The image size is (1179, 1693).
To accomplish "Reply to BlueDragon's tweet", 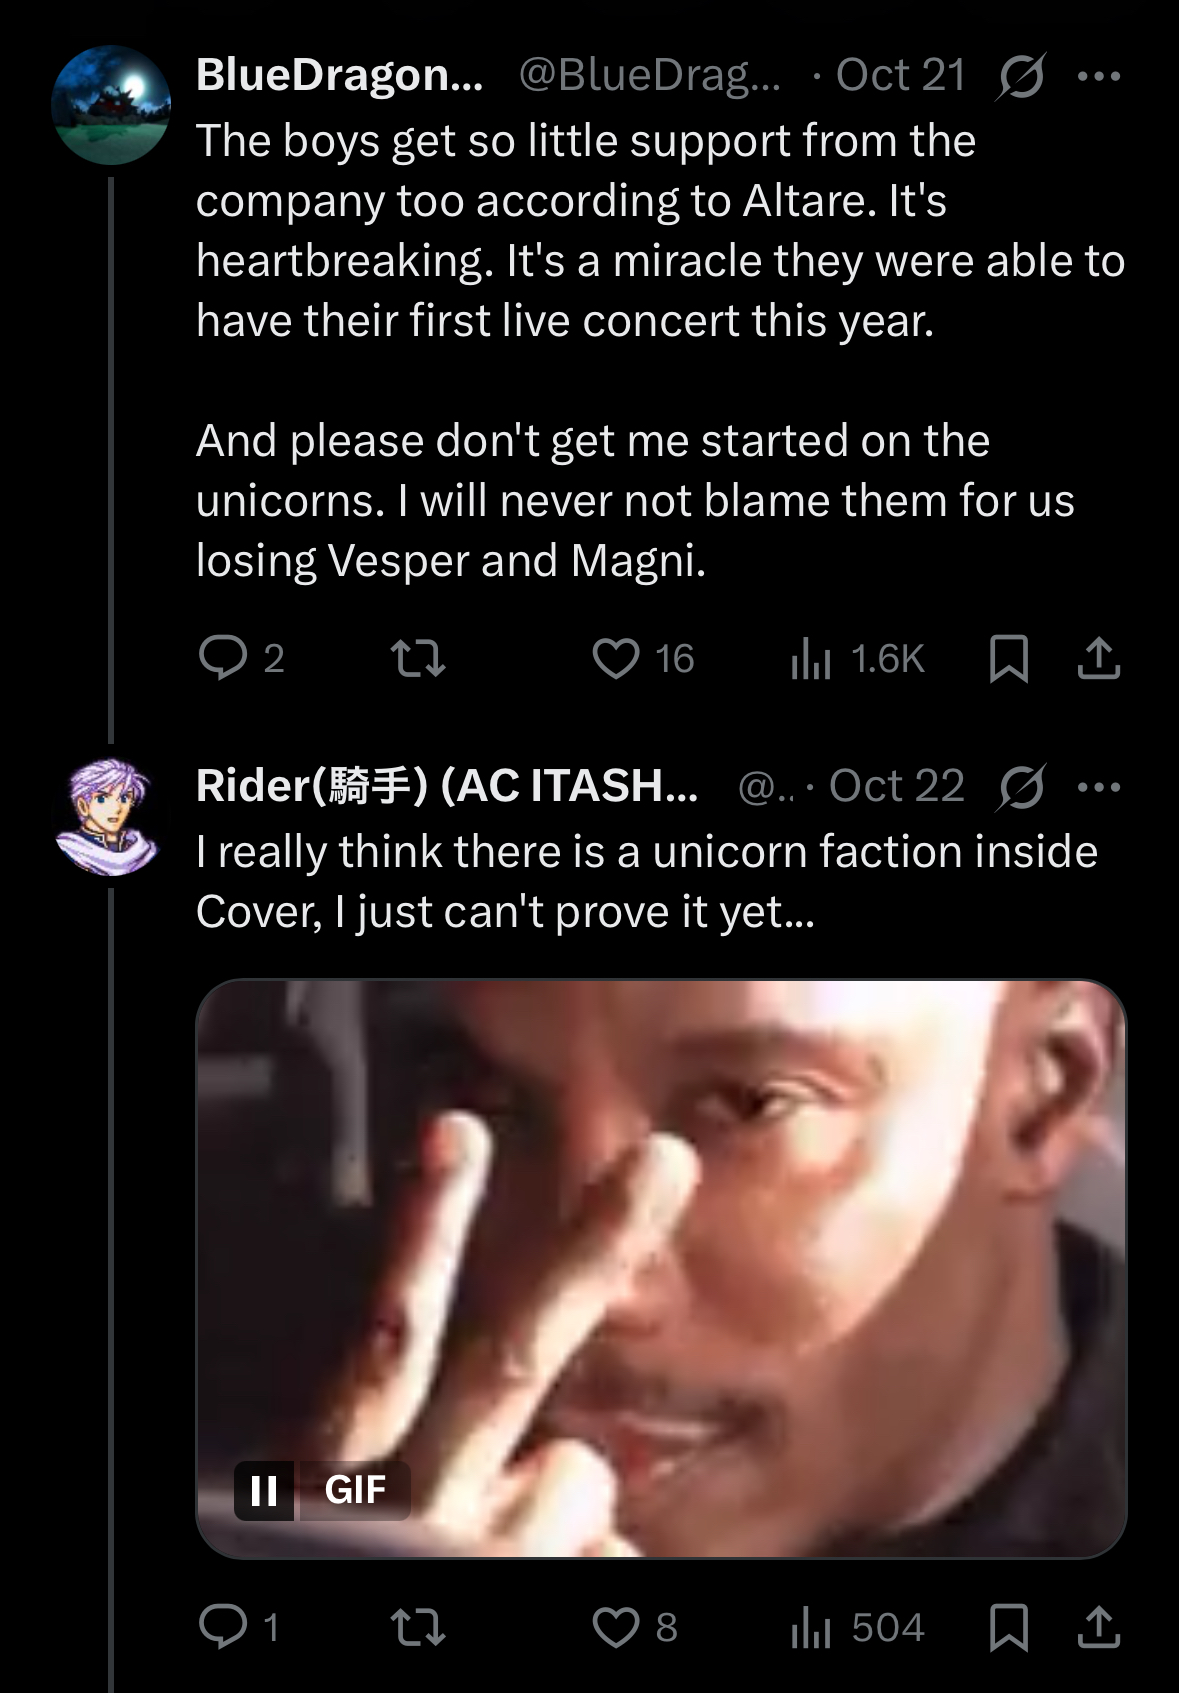I will click(x=223, y=658).
